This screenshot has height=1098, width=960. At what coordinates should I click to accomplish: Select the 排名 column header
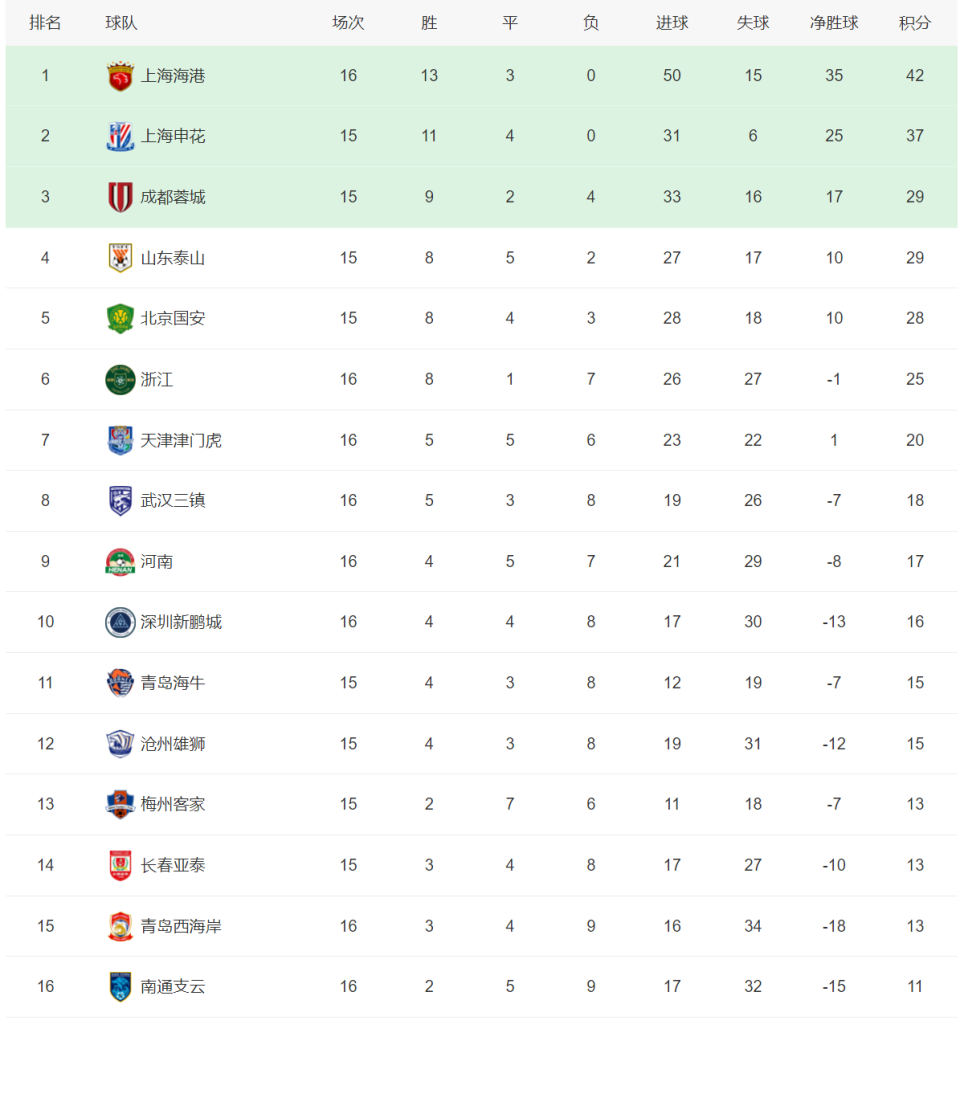45,23
